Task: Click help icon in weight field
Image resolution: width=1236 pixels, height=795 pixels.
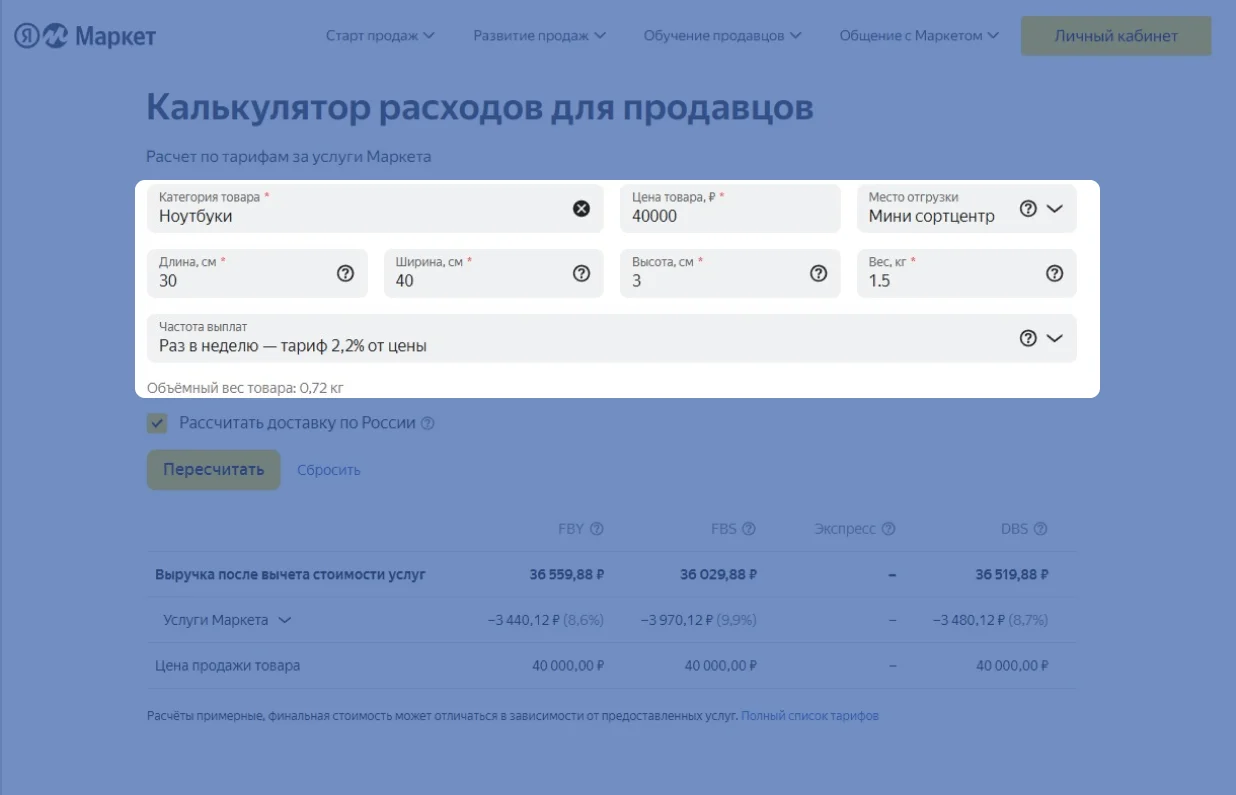Action: (1054, 273)
